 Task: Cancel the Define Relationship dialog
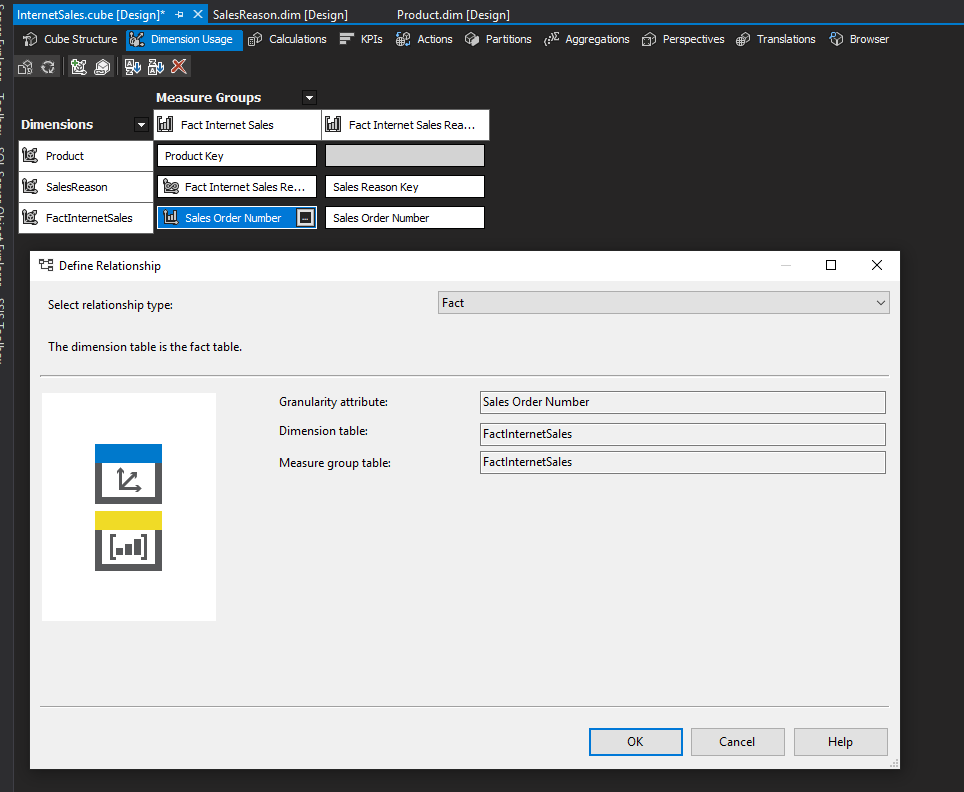click(x=737, y=742)
